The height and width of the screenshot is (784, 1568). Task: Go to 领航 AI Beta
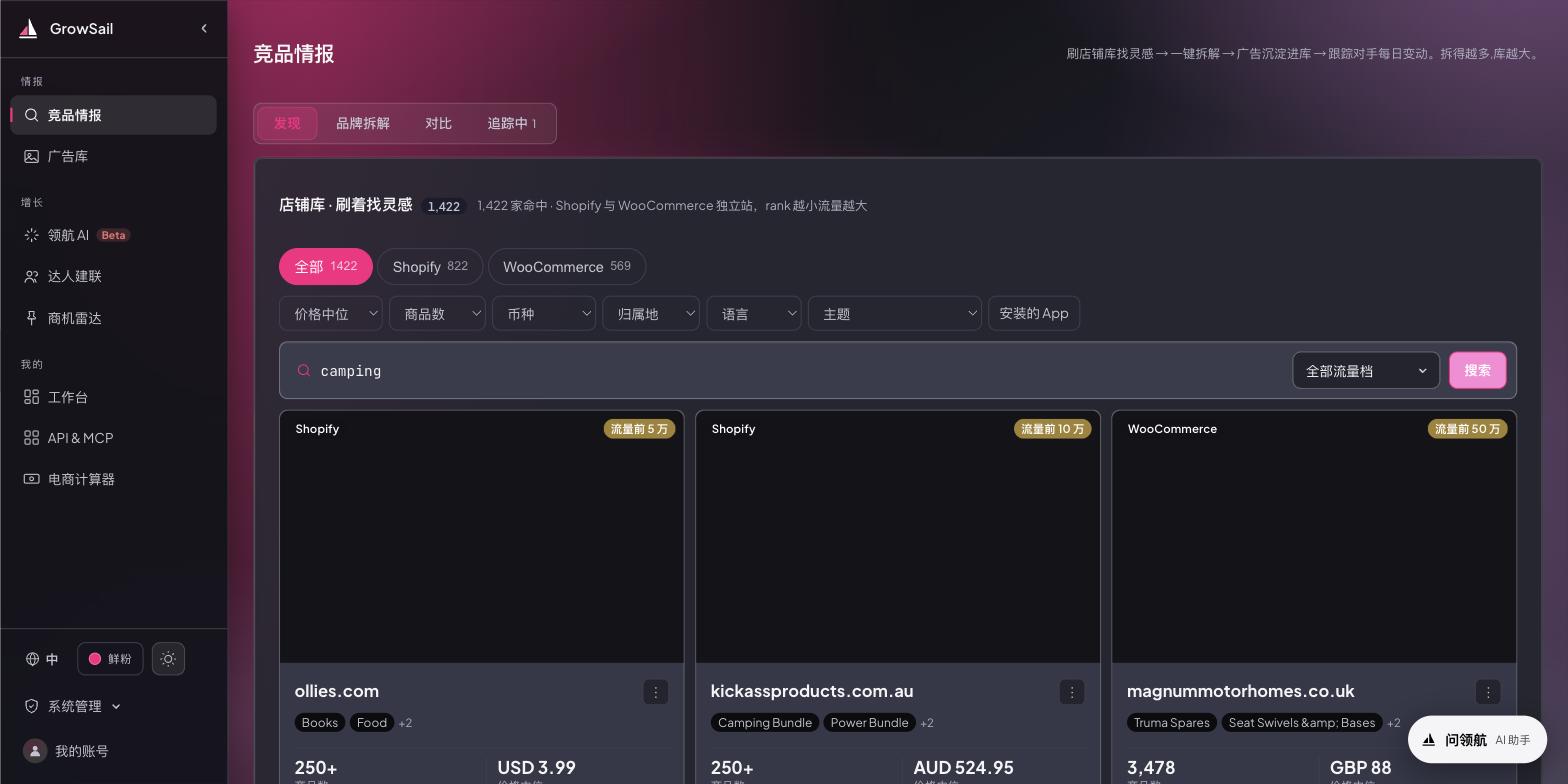pos(113,235)
